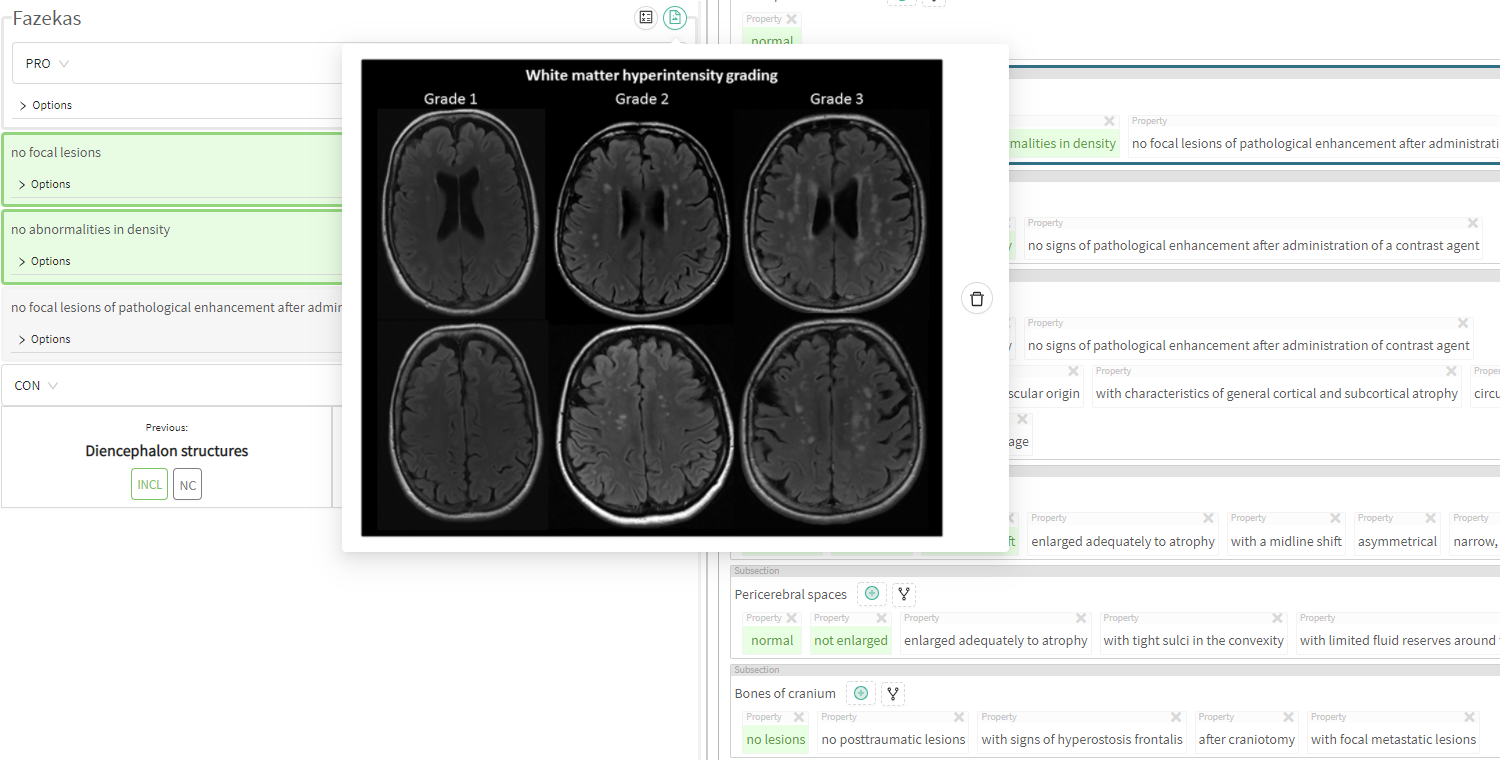The height and width of the screenshot is (760, 1500).
Task: Select 'no posttraumatic lesions' property
Action: click(893, 739)
